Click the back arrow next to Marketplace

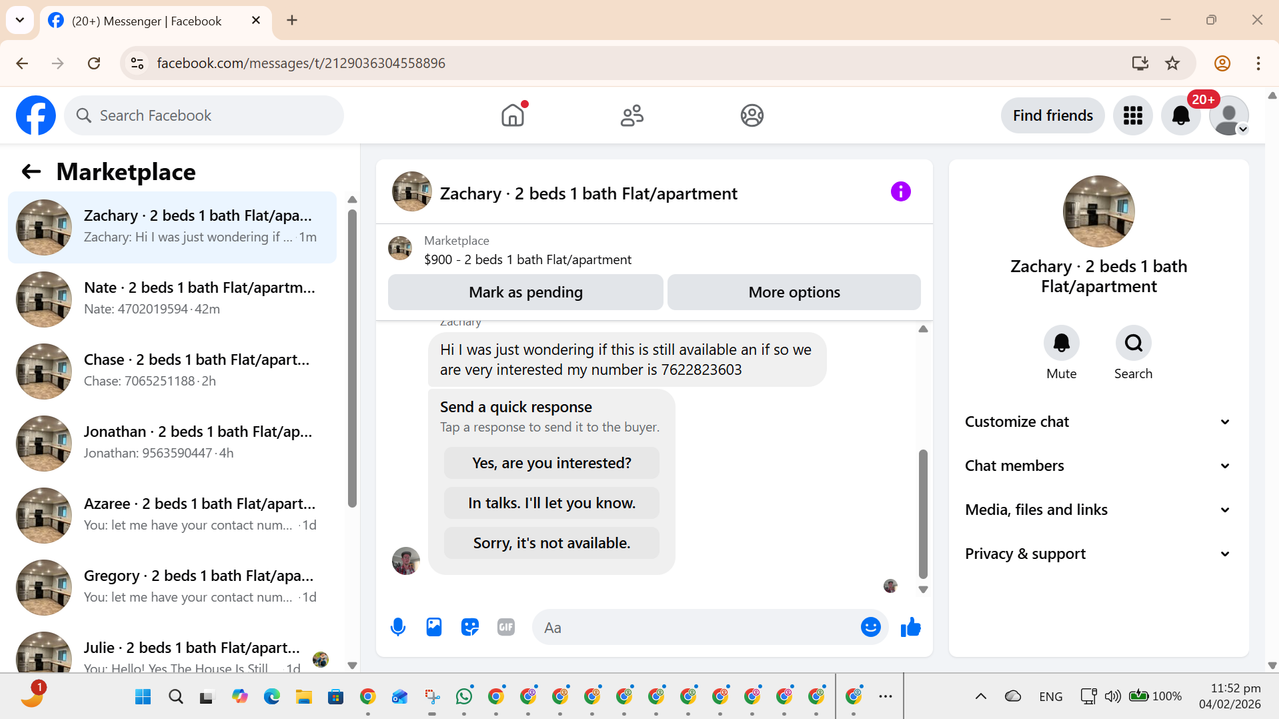click(x=31, y=172)
